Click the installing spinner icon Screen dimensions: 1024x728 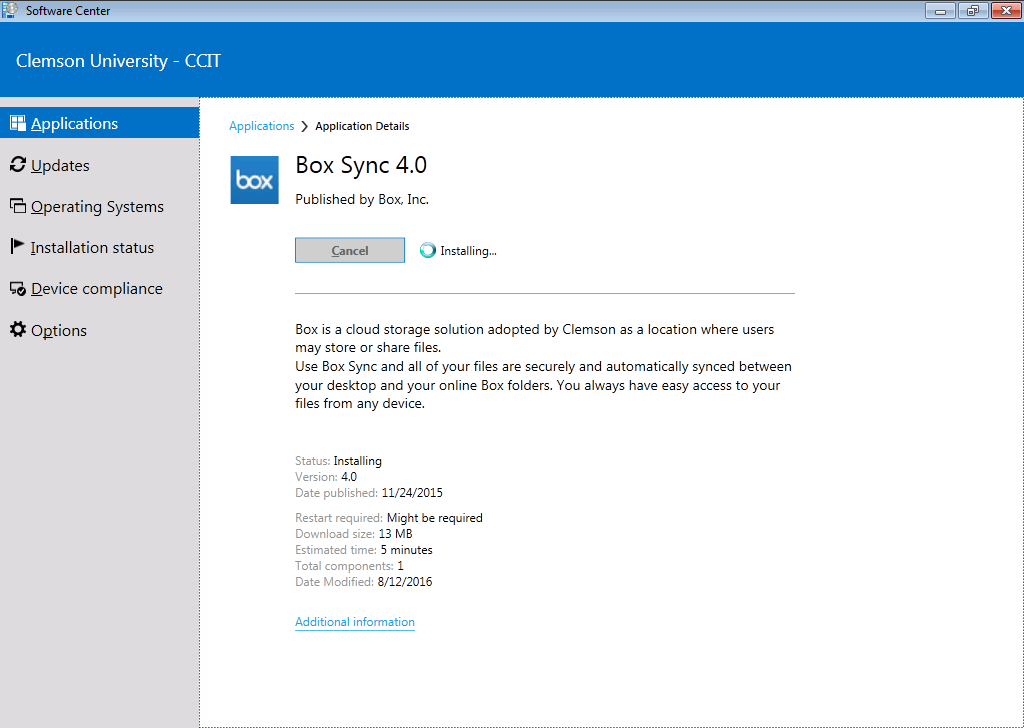(x=428, y=250)
